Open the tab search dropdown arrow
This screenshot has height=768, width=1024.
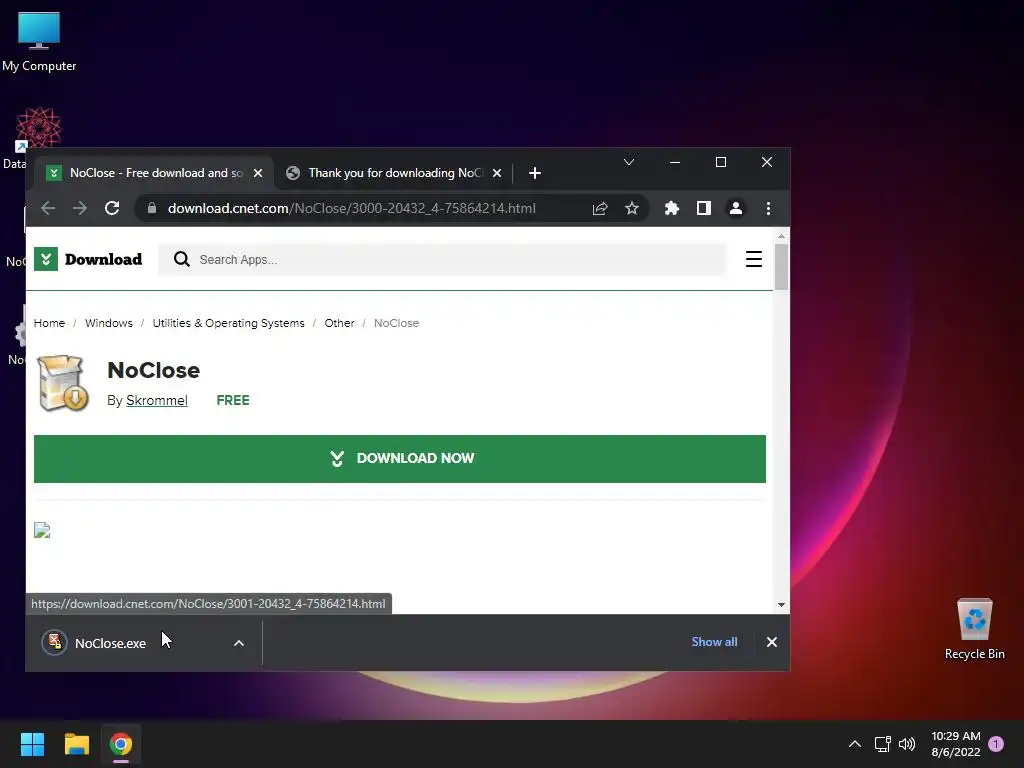pos(629,162)
